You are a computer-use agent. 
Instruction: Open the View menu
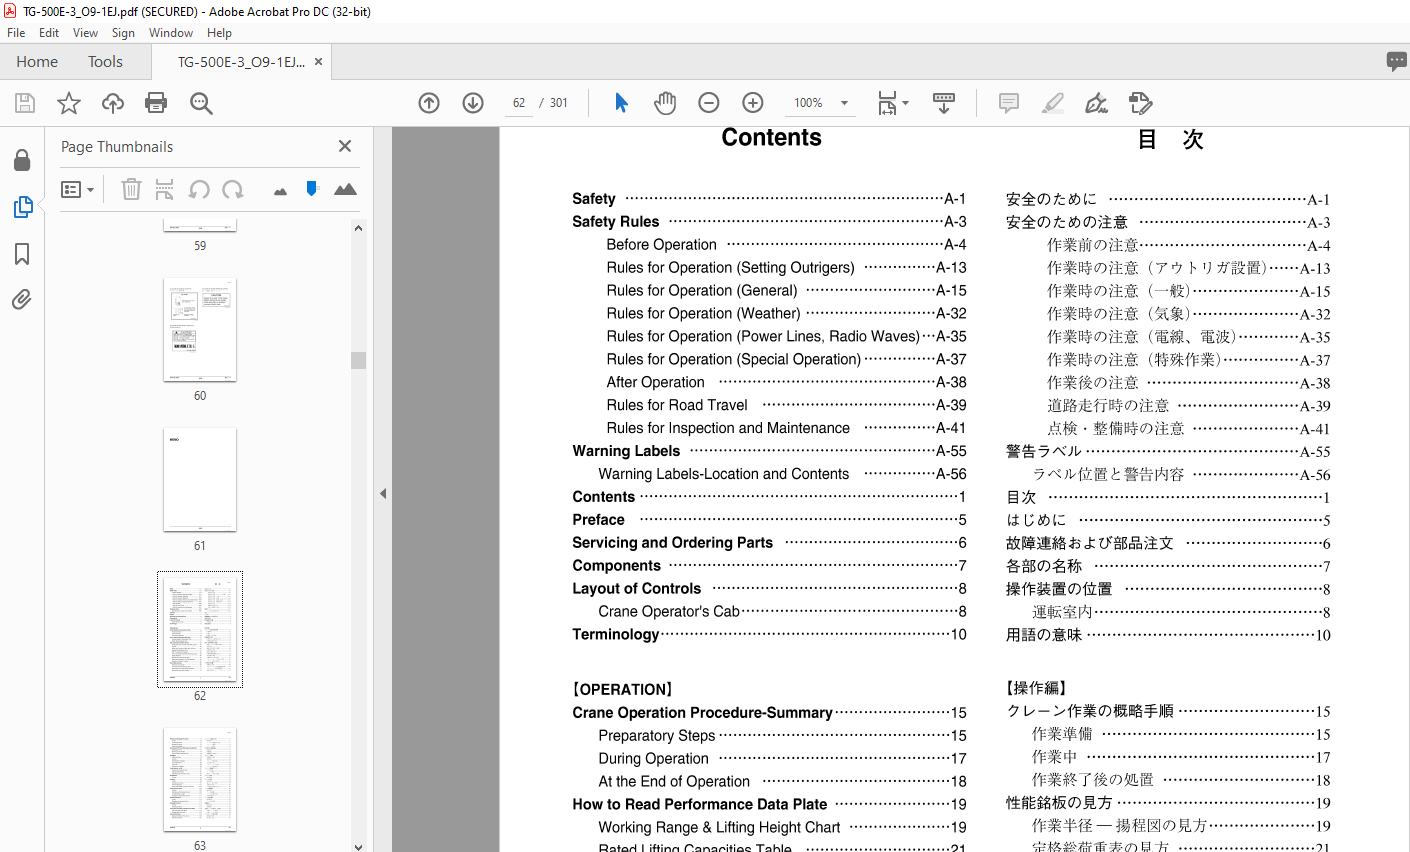pyautogui.click(x=86, y=33)
